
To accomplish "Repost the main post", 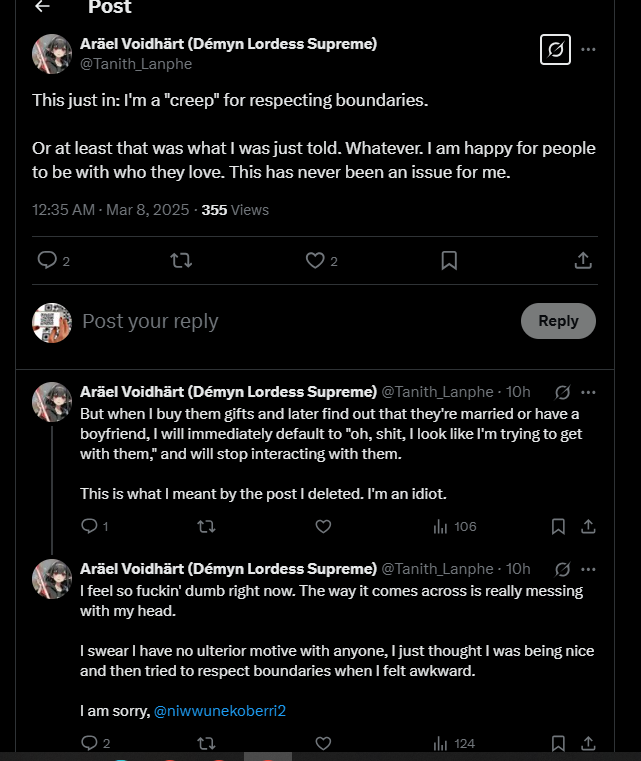I will 181,261.
